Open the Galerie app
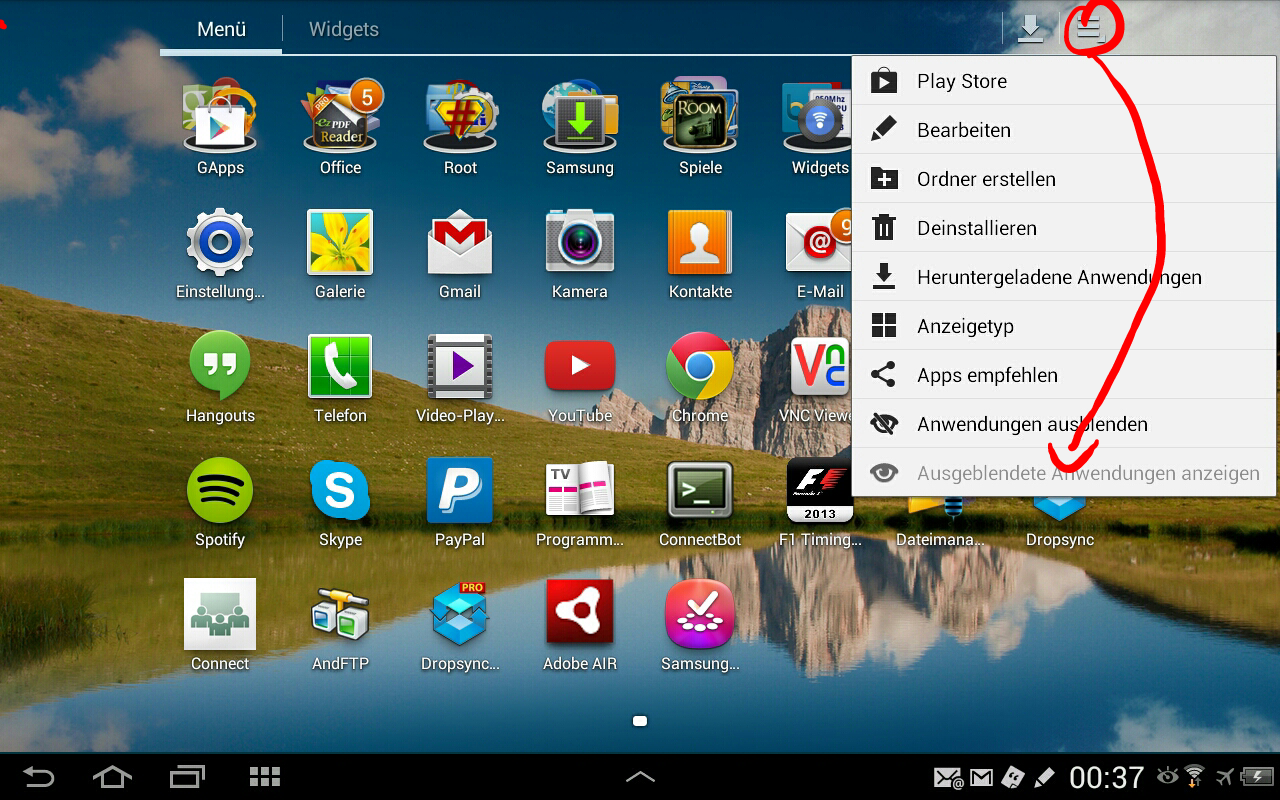This screenshot has height=800, width=1280. coord(340,241)
